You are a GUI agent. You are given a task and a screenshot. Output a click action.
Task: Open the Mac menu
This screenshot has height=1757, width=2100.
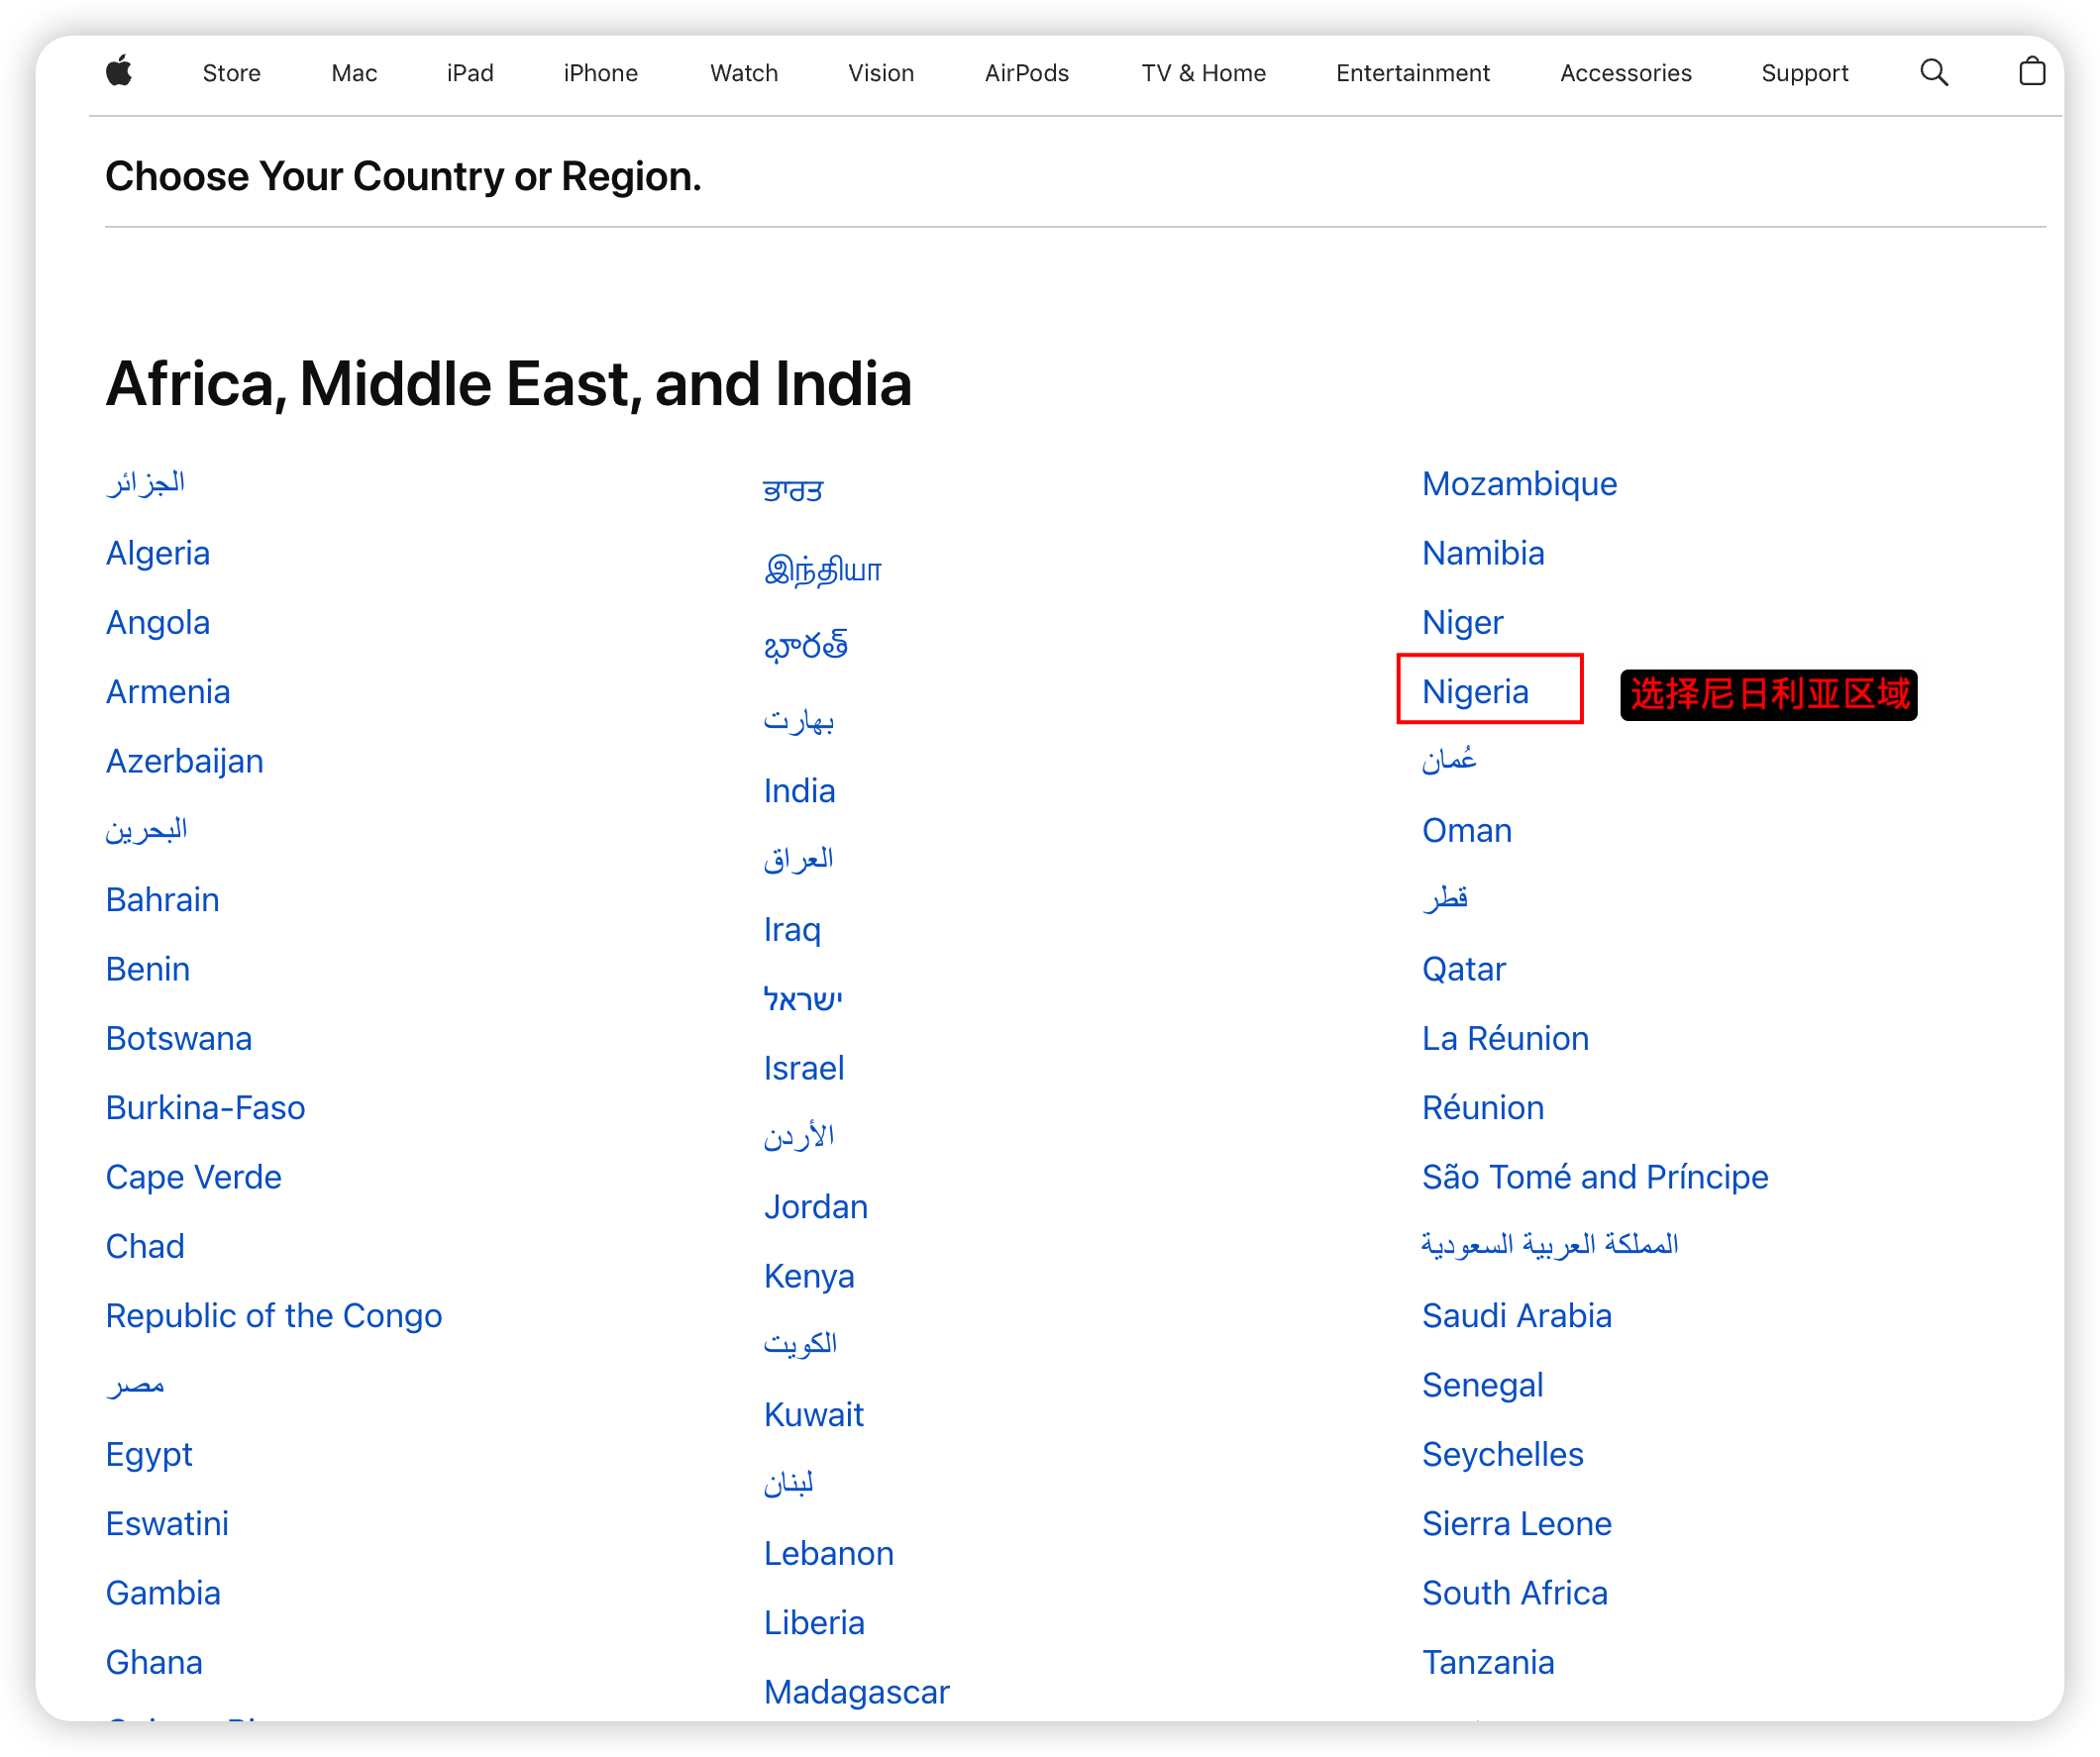354,73
